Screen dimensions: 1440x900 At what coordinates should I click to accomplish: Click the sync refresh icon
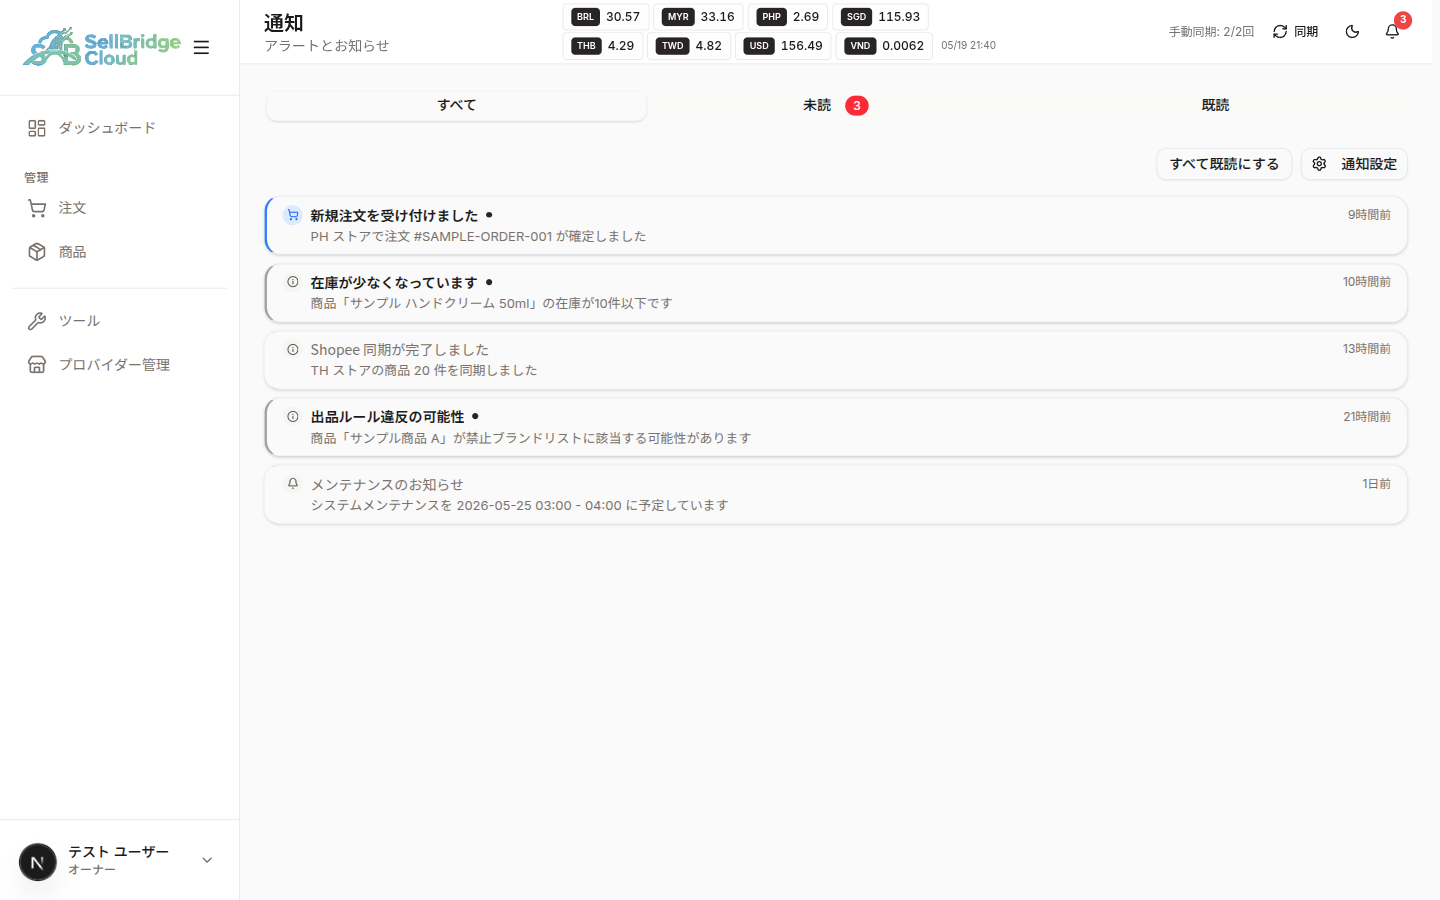point(1280,32)
